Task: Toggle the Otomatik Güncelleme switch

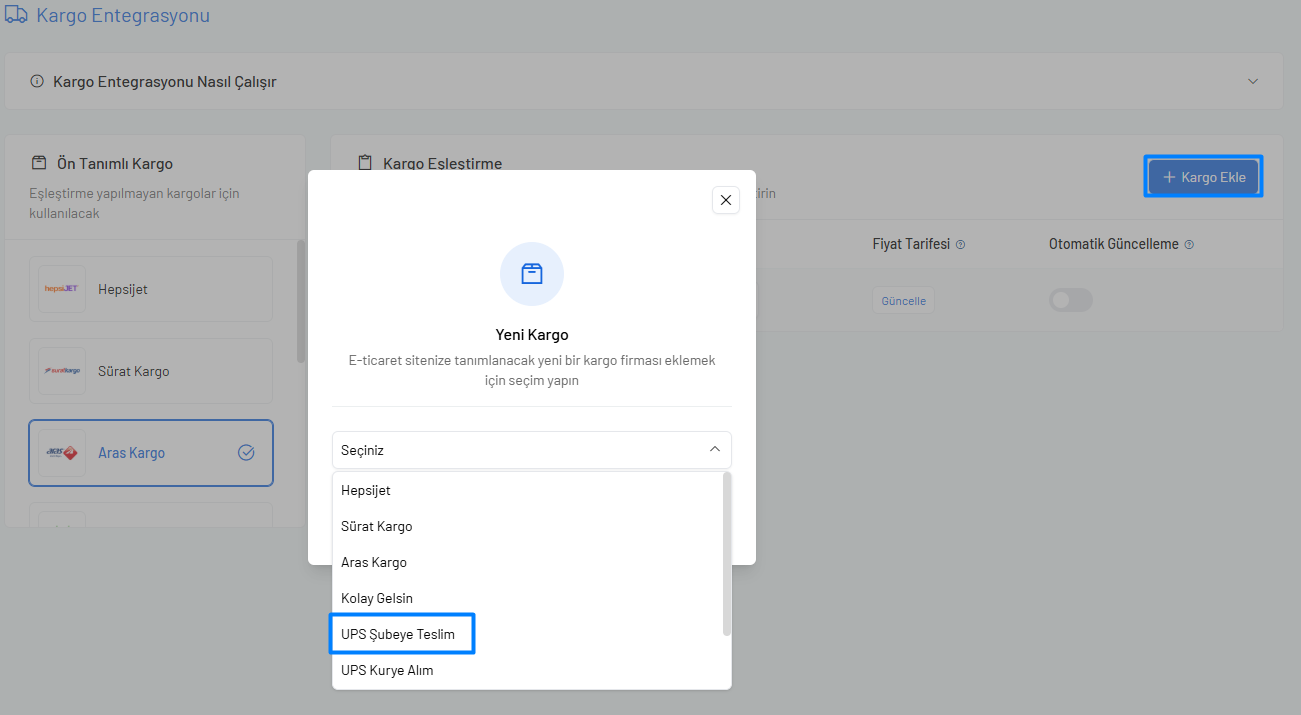Action: pos(1071,300)
